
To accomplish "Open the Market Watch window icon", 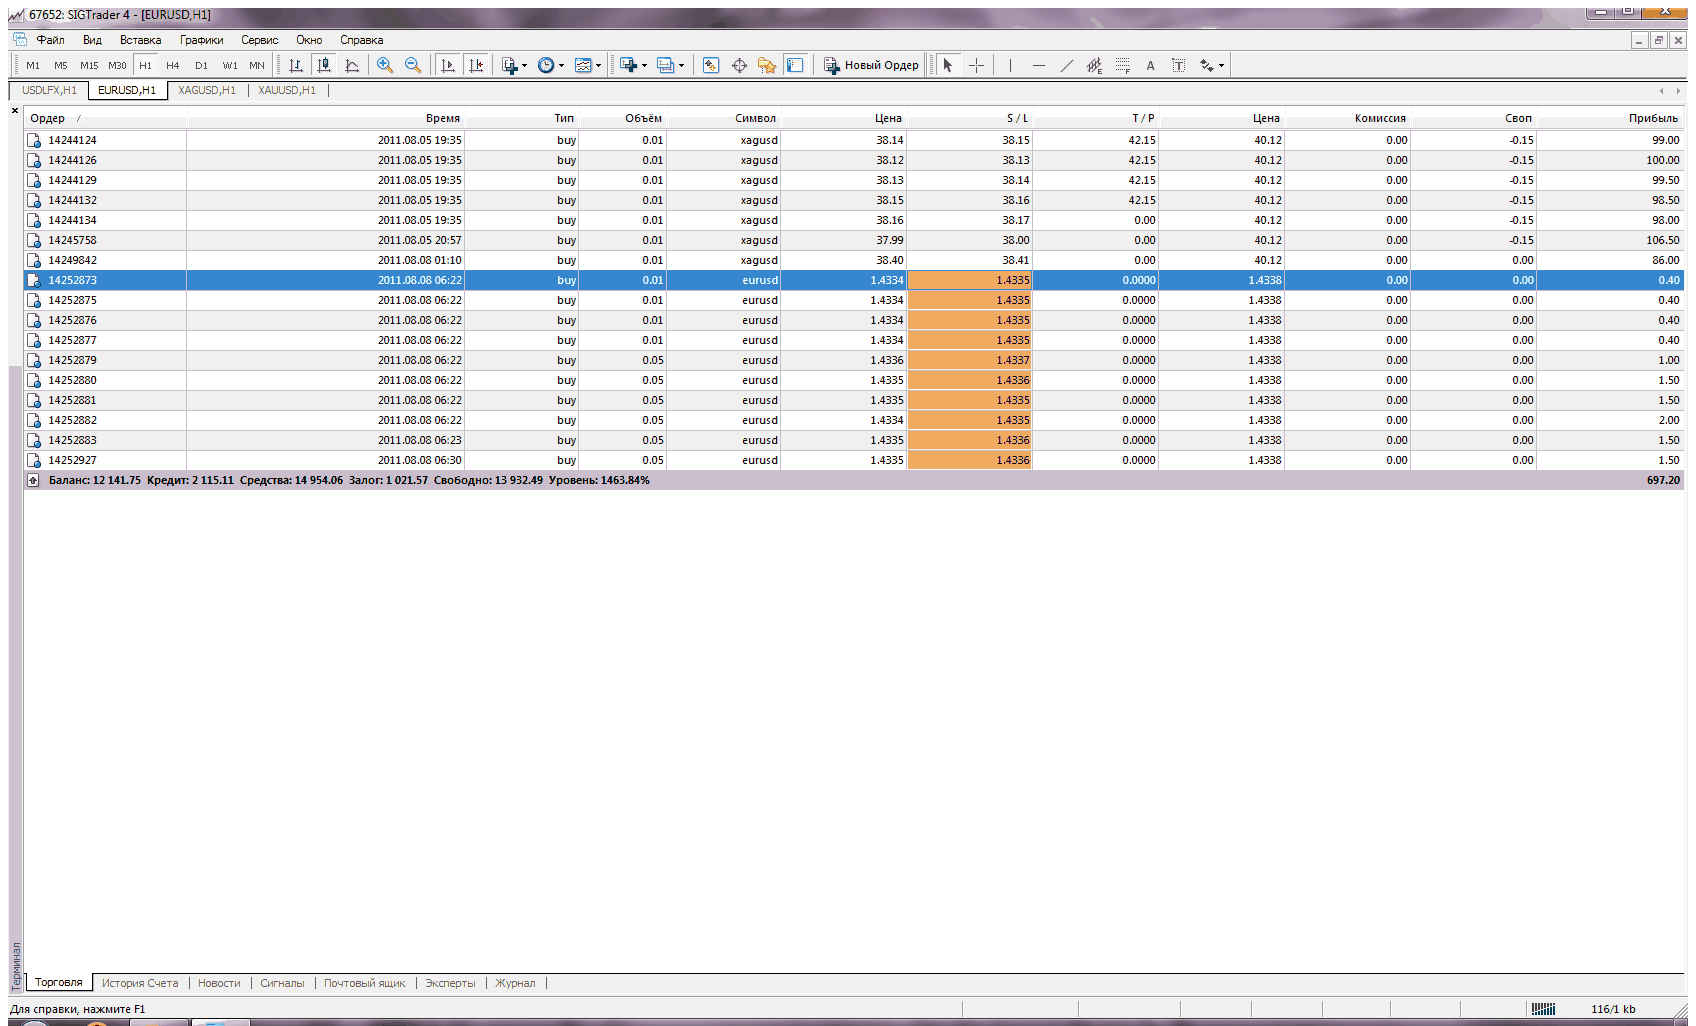I will (711, 65).
